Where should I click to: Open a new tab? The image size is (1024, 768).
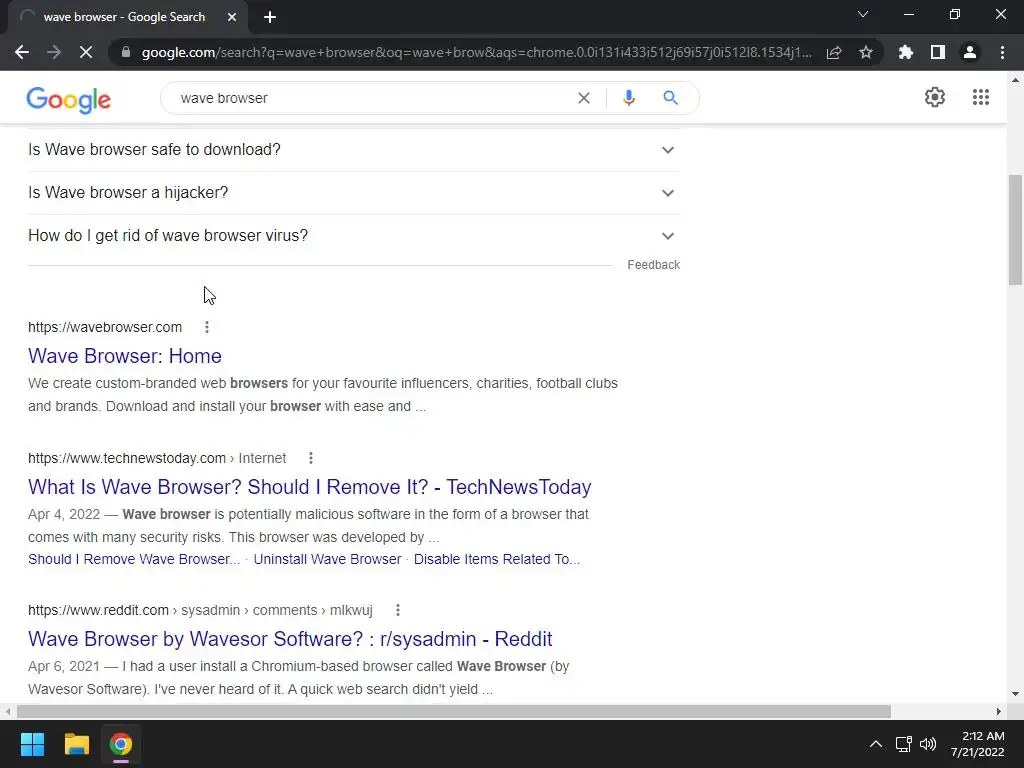point(270,18)
